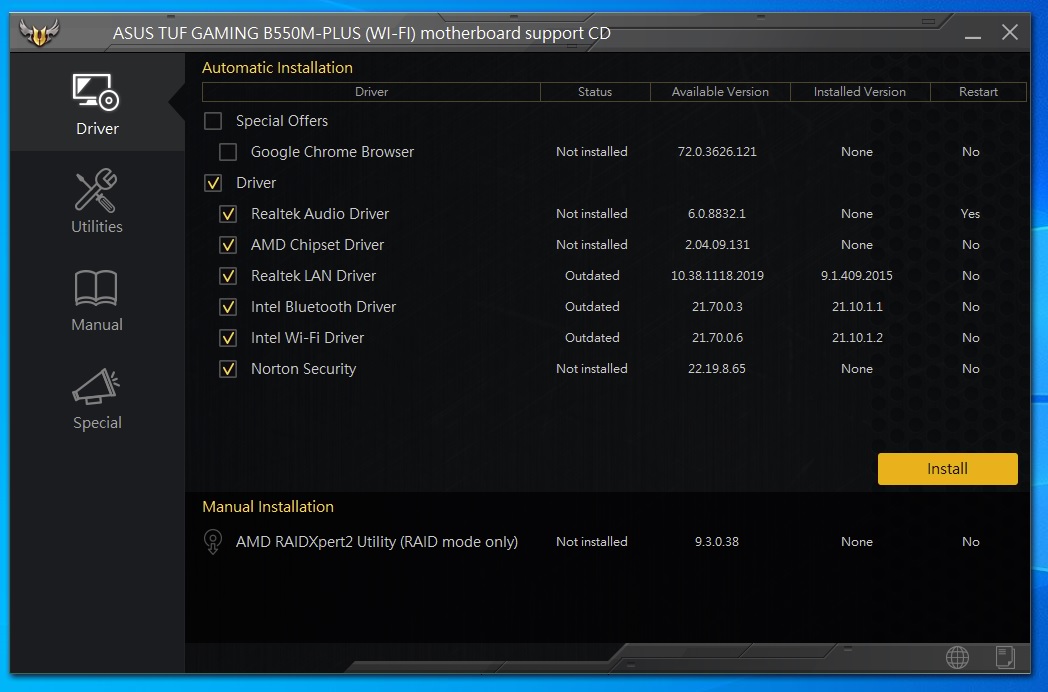Click the document icon at bottom right
Viewport: 1048px width, 692px height.
click(x=1005, y=657)
